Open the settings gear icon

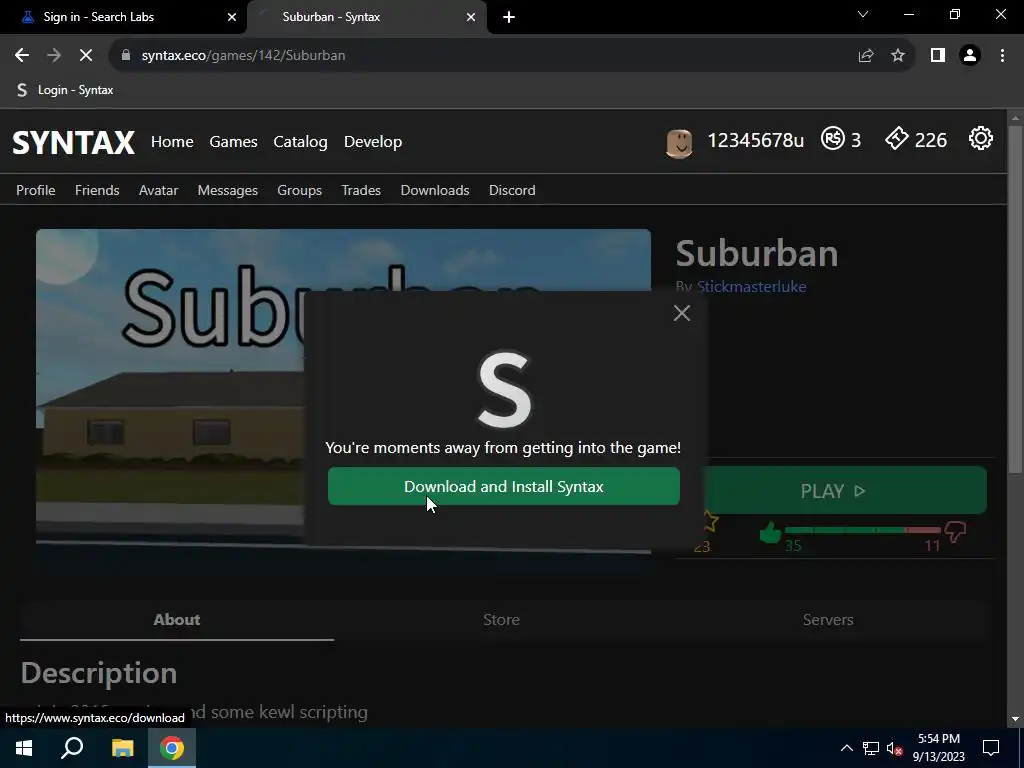[x=980, y=139]
